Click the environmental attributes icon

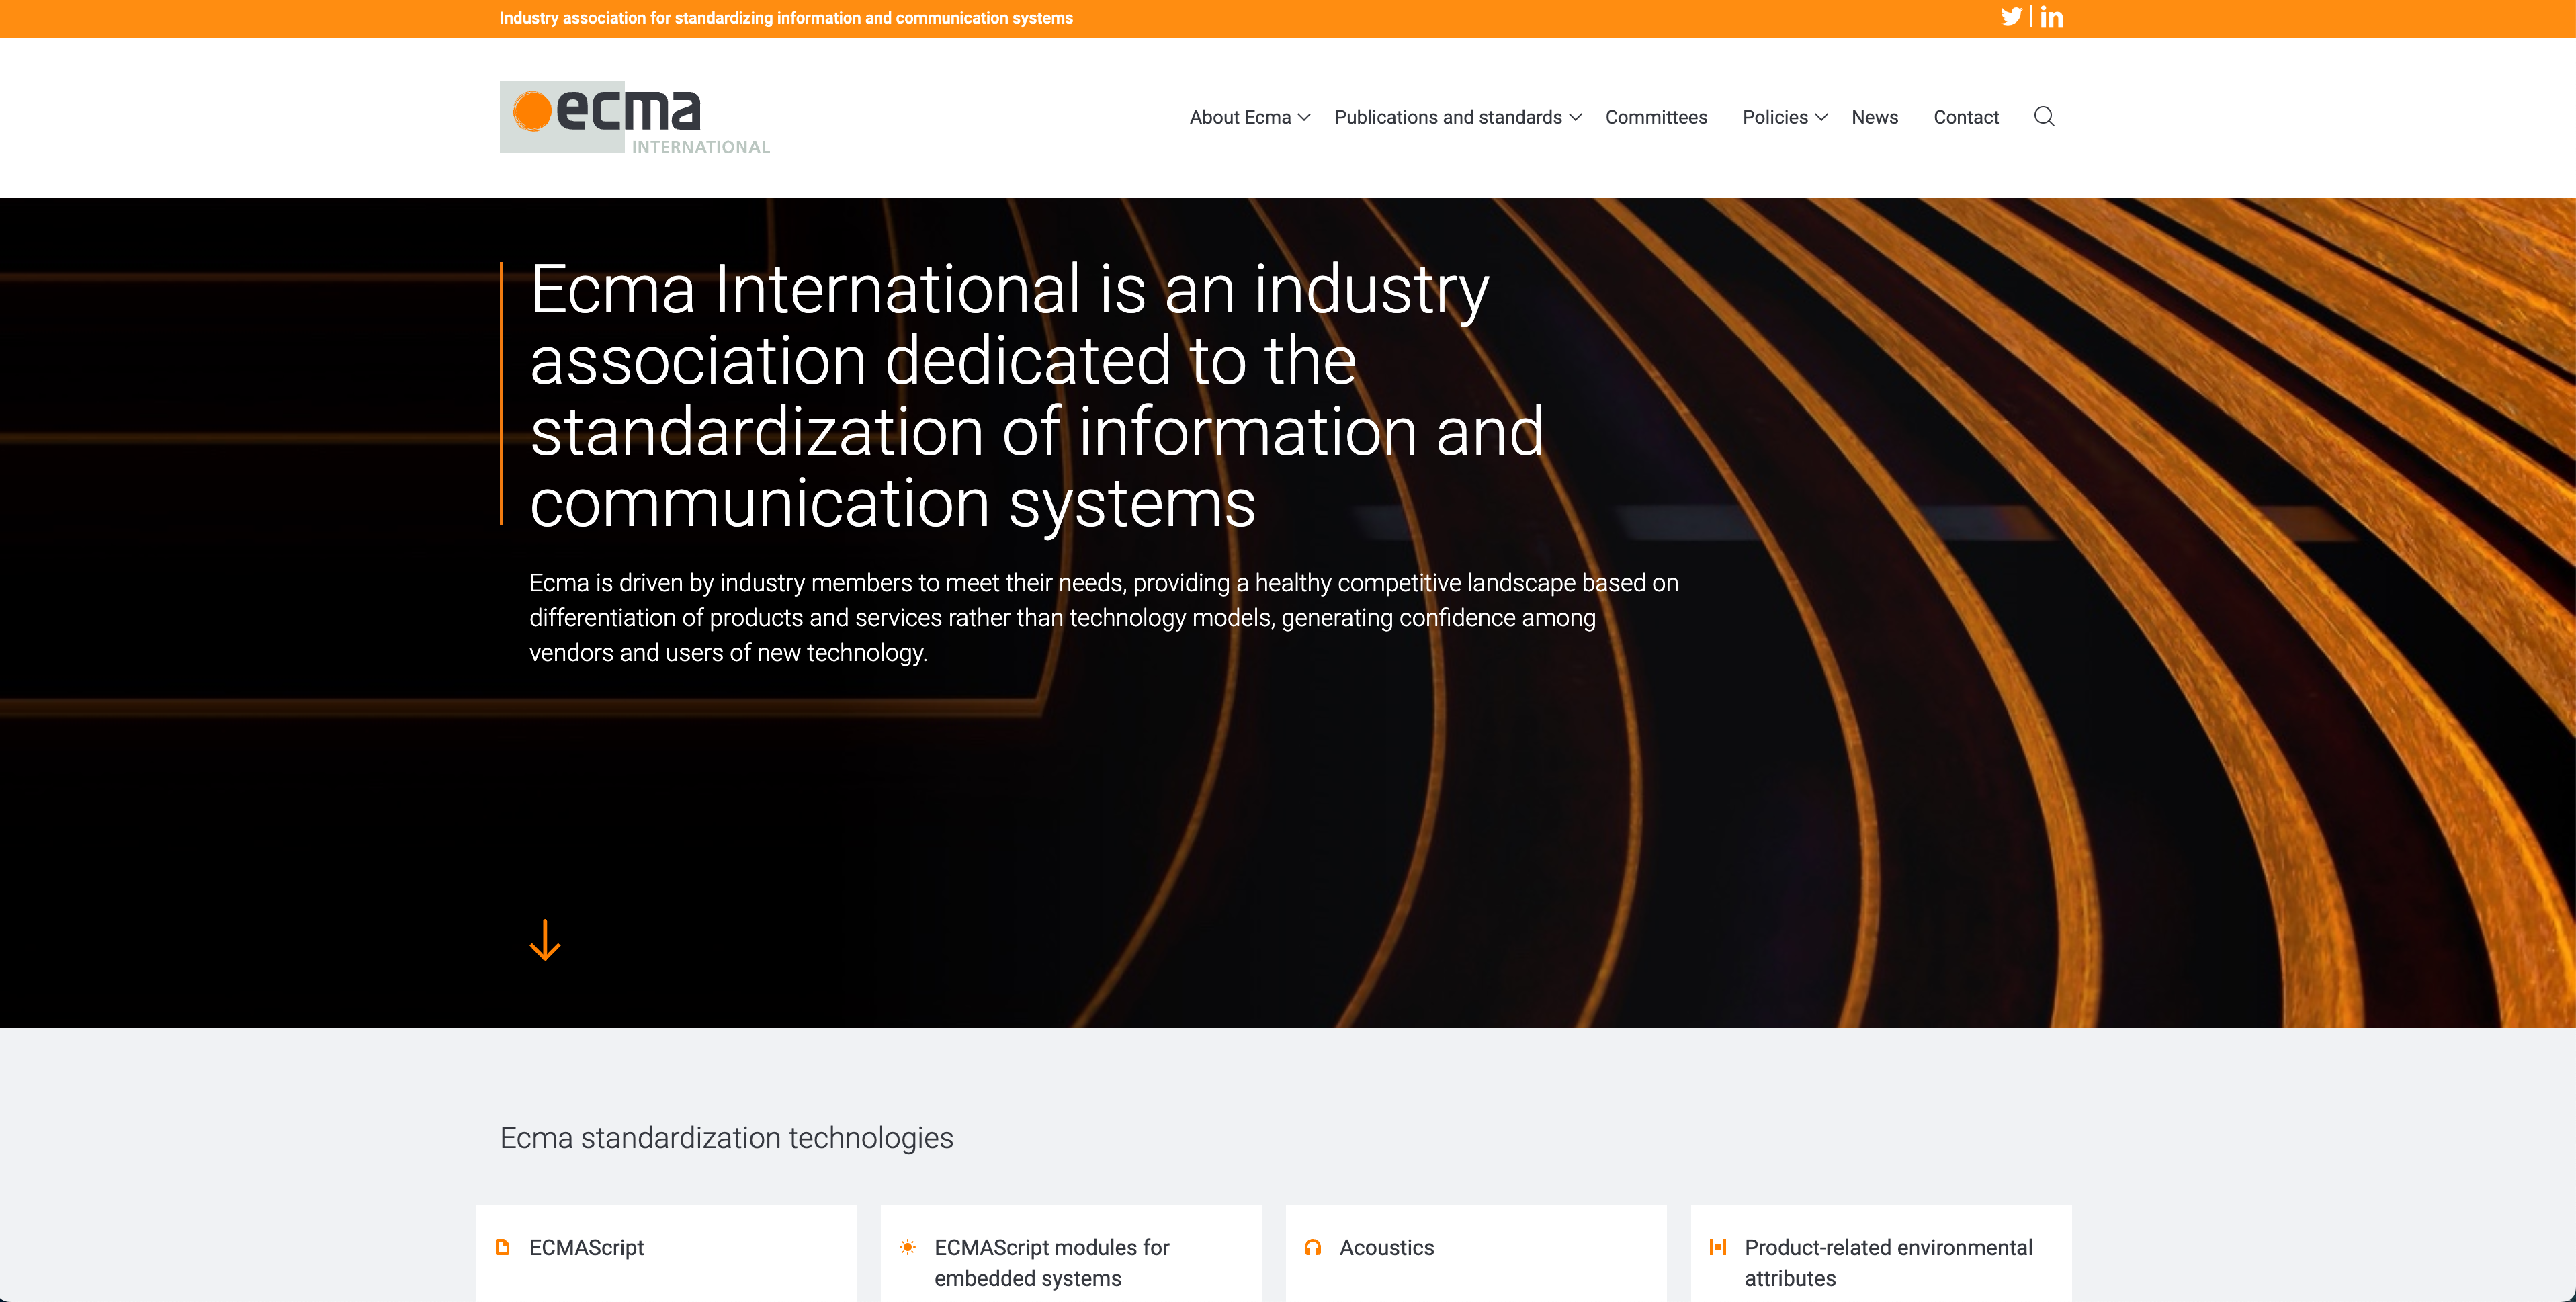(1718, 1247)
